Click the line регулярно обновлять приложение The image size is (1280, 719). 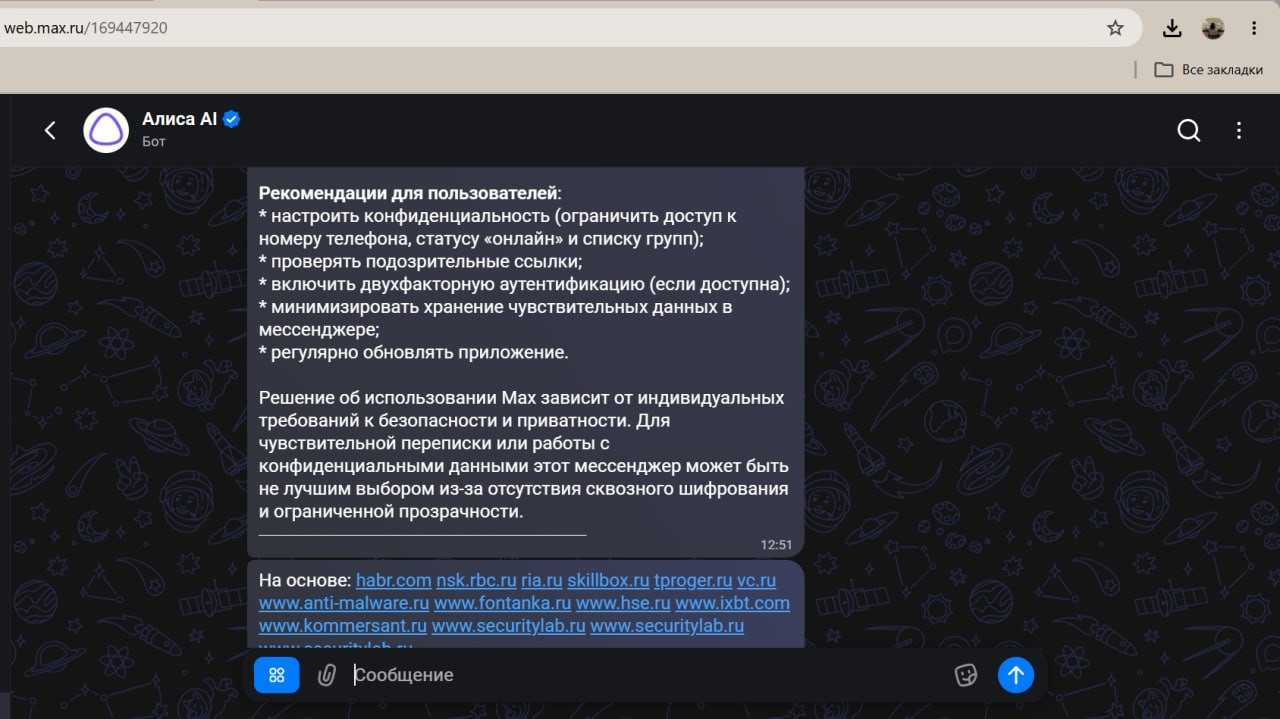click(x=413, y=352)
